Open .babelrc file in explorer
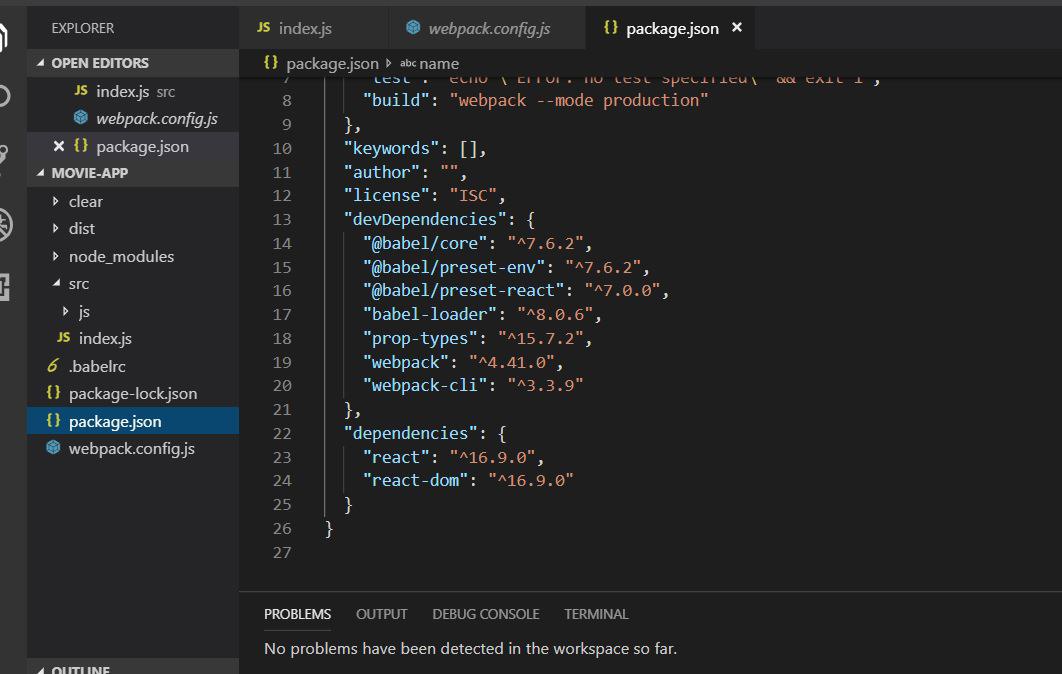1062x674 pixels. pyautogui.click(x=97, y=366)
